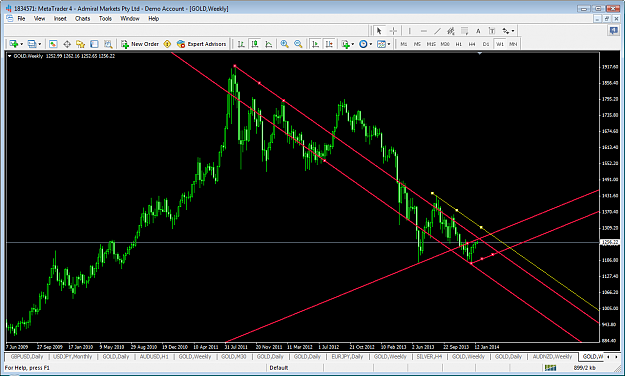Select the Crosshair tool
This screenshot has width=625, height=376.
[393, 31]
